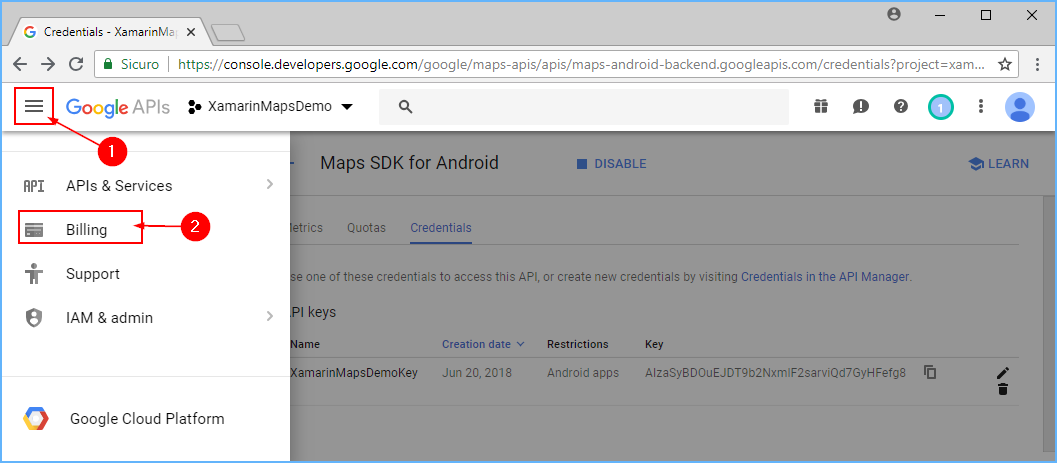Go back to the previous browser page
The width and height of the screenshot is (1057, 463).
20,64
